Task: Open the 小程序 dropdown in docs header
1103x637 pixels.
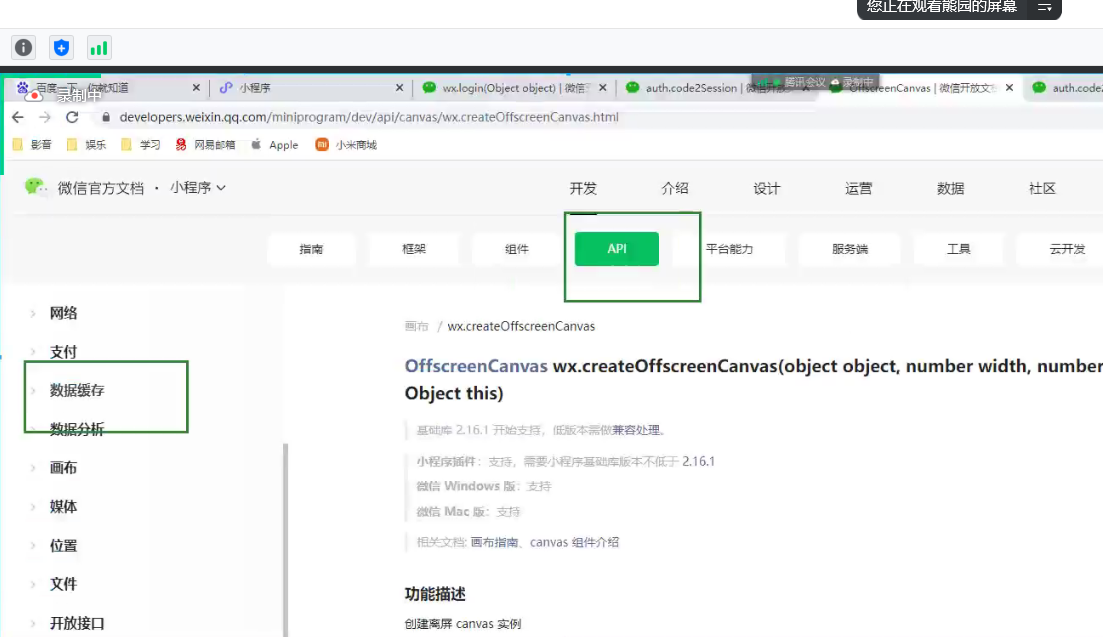Action: (x=198, y=188)
